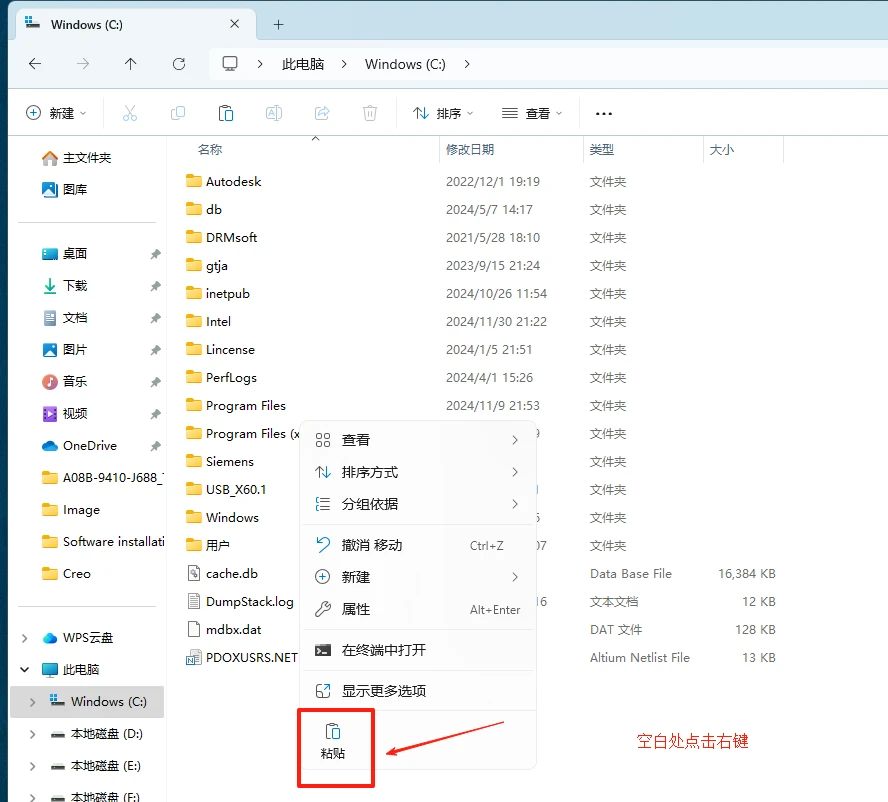Click the Refresh icon in the address bar

point(178,63)
